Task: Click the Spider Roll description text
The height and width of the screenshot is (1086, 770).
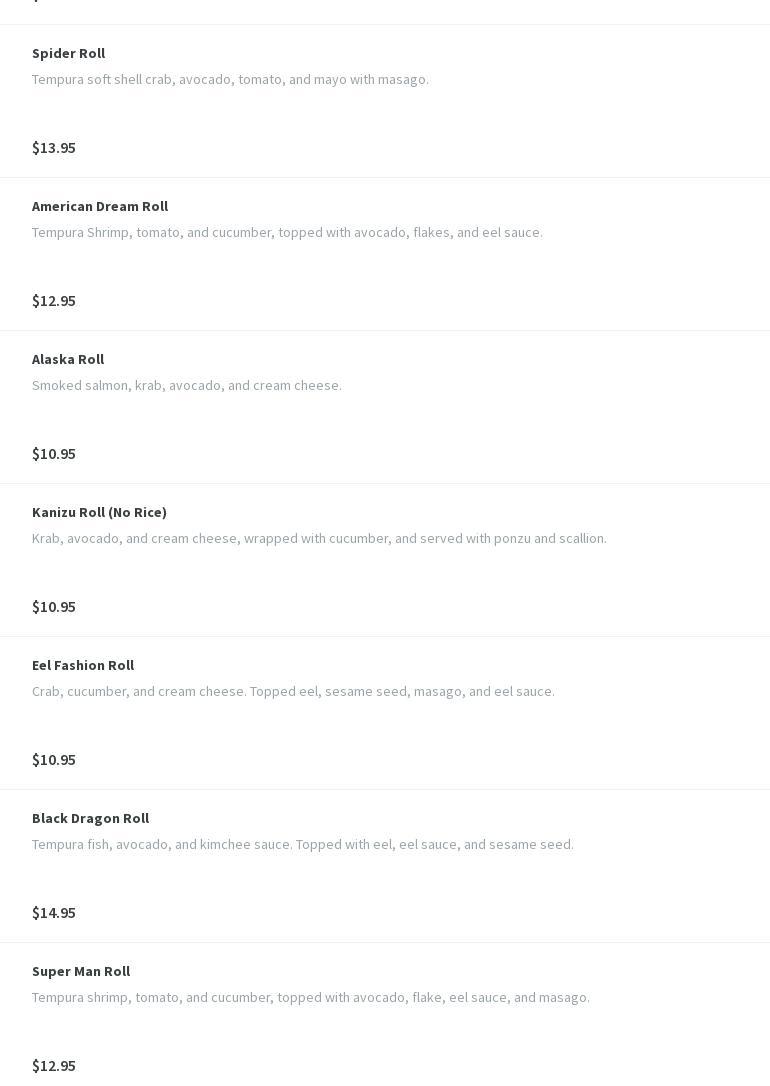Action: click(230, 79)
